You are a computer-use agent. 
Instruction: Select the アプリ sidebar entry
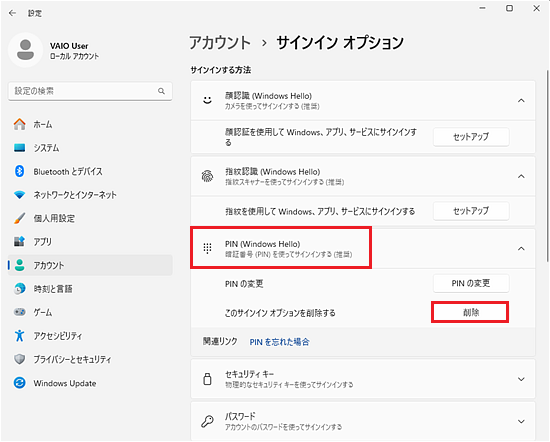click(90, 241)
